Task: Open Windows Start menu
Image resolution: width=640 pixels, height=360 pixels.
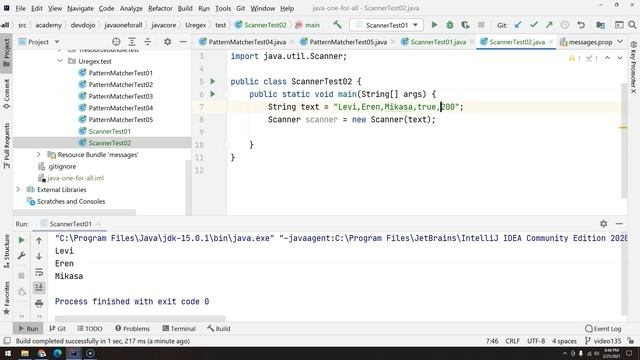Action: [x=8, y=353]
